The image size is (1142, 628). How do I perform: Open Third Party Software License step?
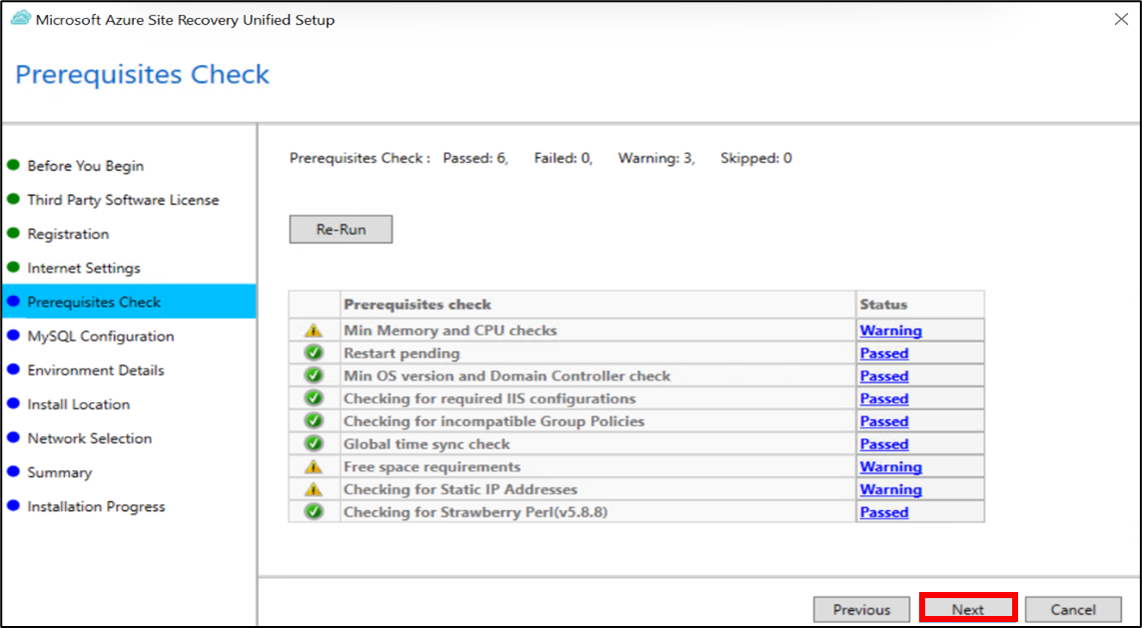(x=123, y=200)
